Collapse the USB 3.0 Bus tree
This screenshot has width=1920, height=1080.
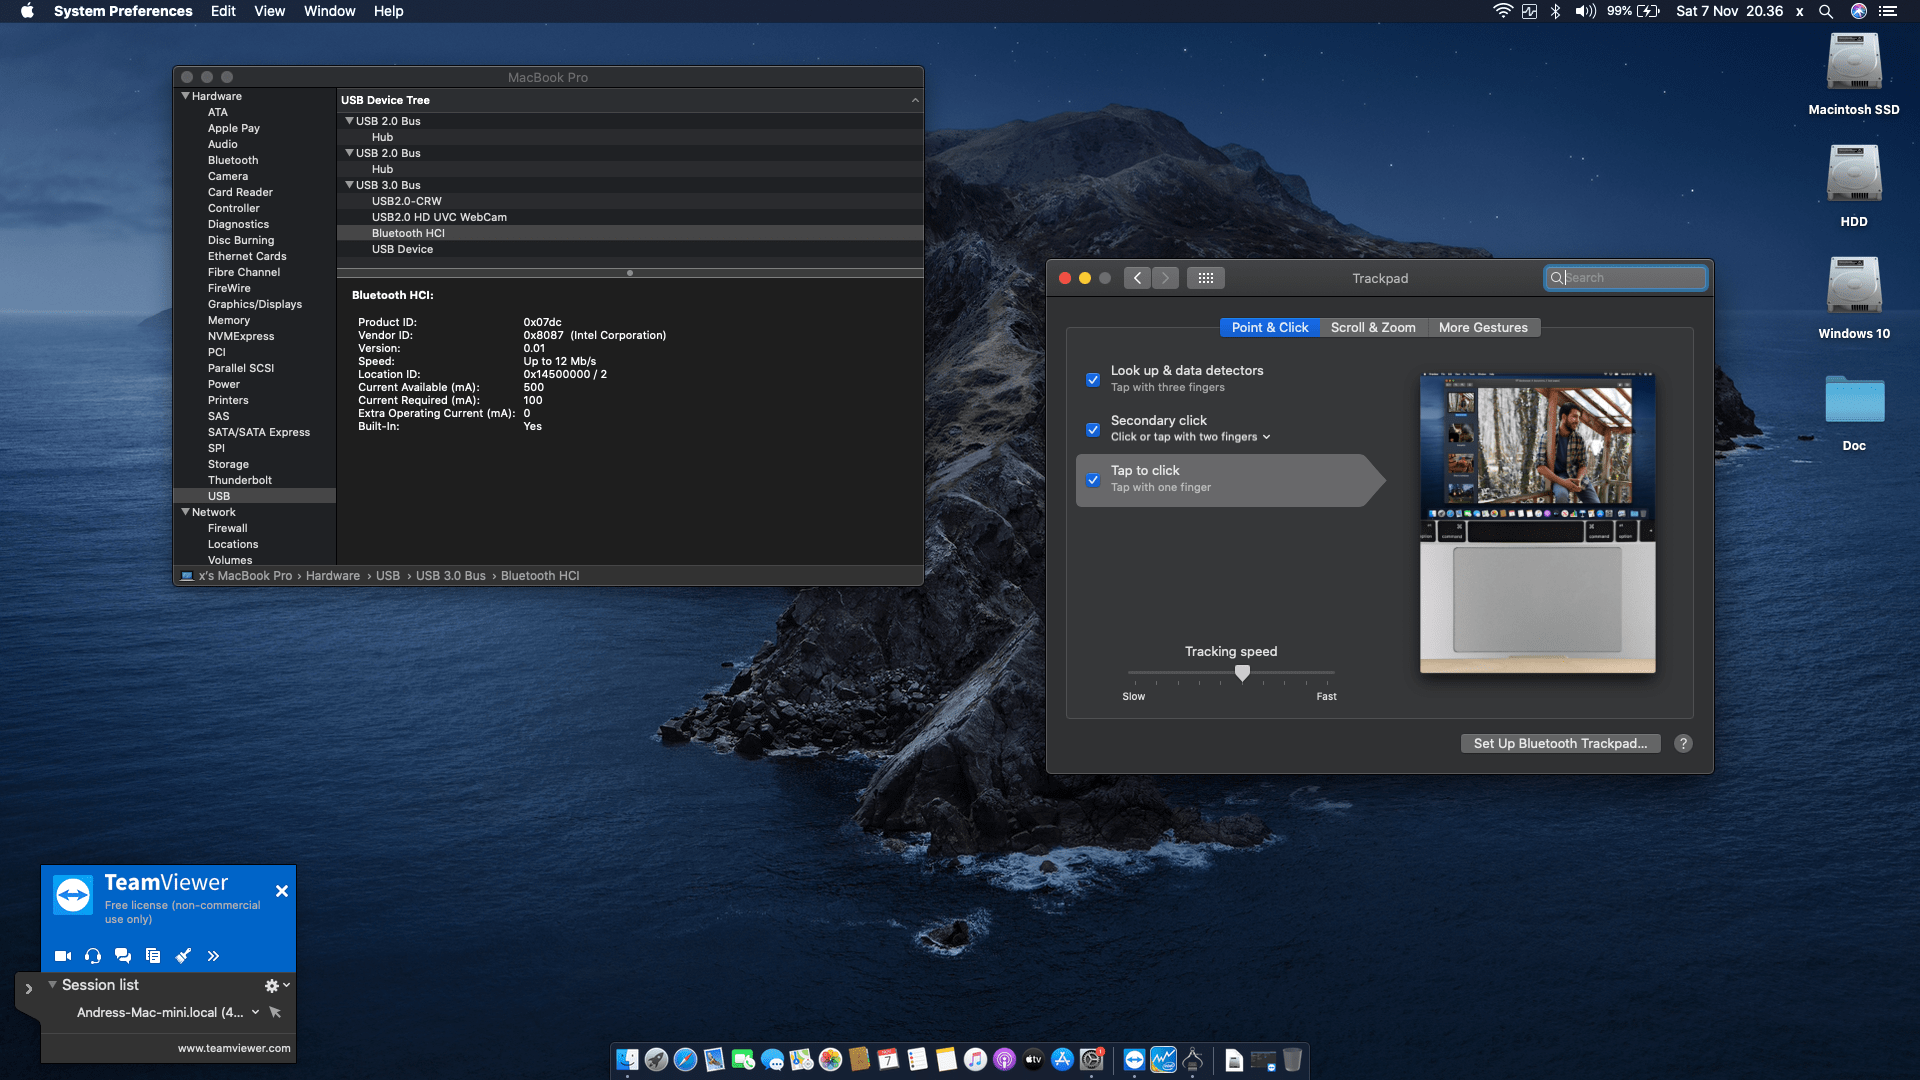click(349, 185)
